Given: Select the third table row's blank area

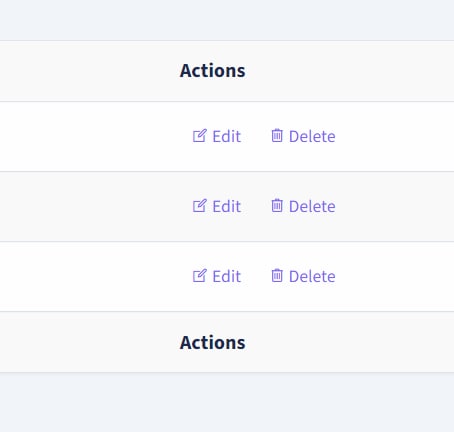Looking at the screenshot, I should pyautogui.click(x=90, y=277).
